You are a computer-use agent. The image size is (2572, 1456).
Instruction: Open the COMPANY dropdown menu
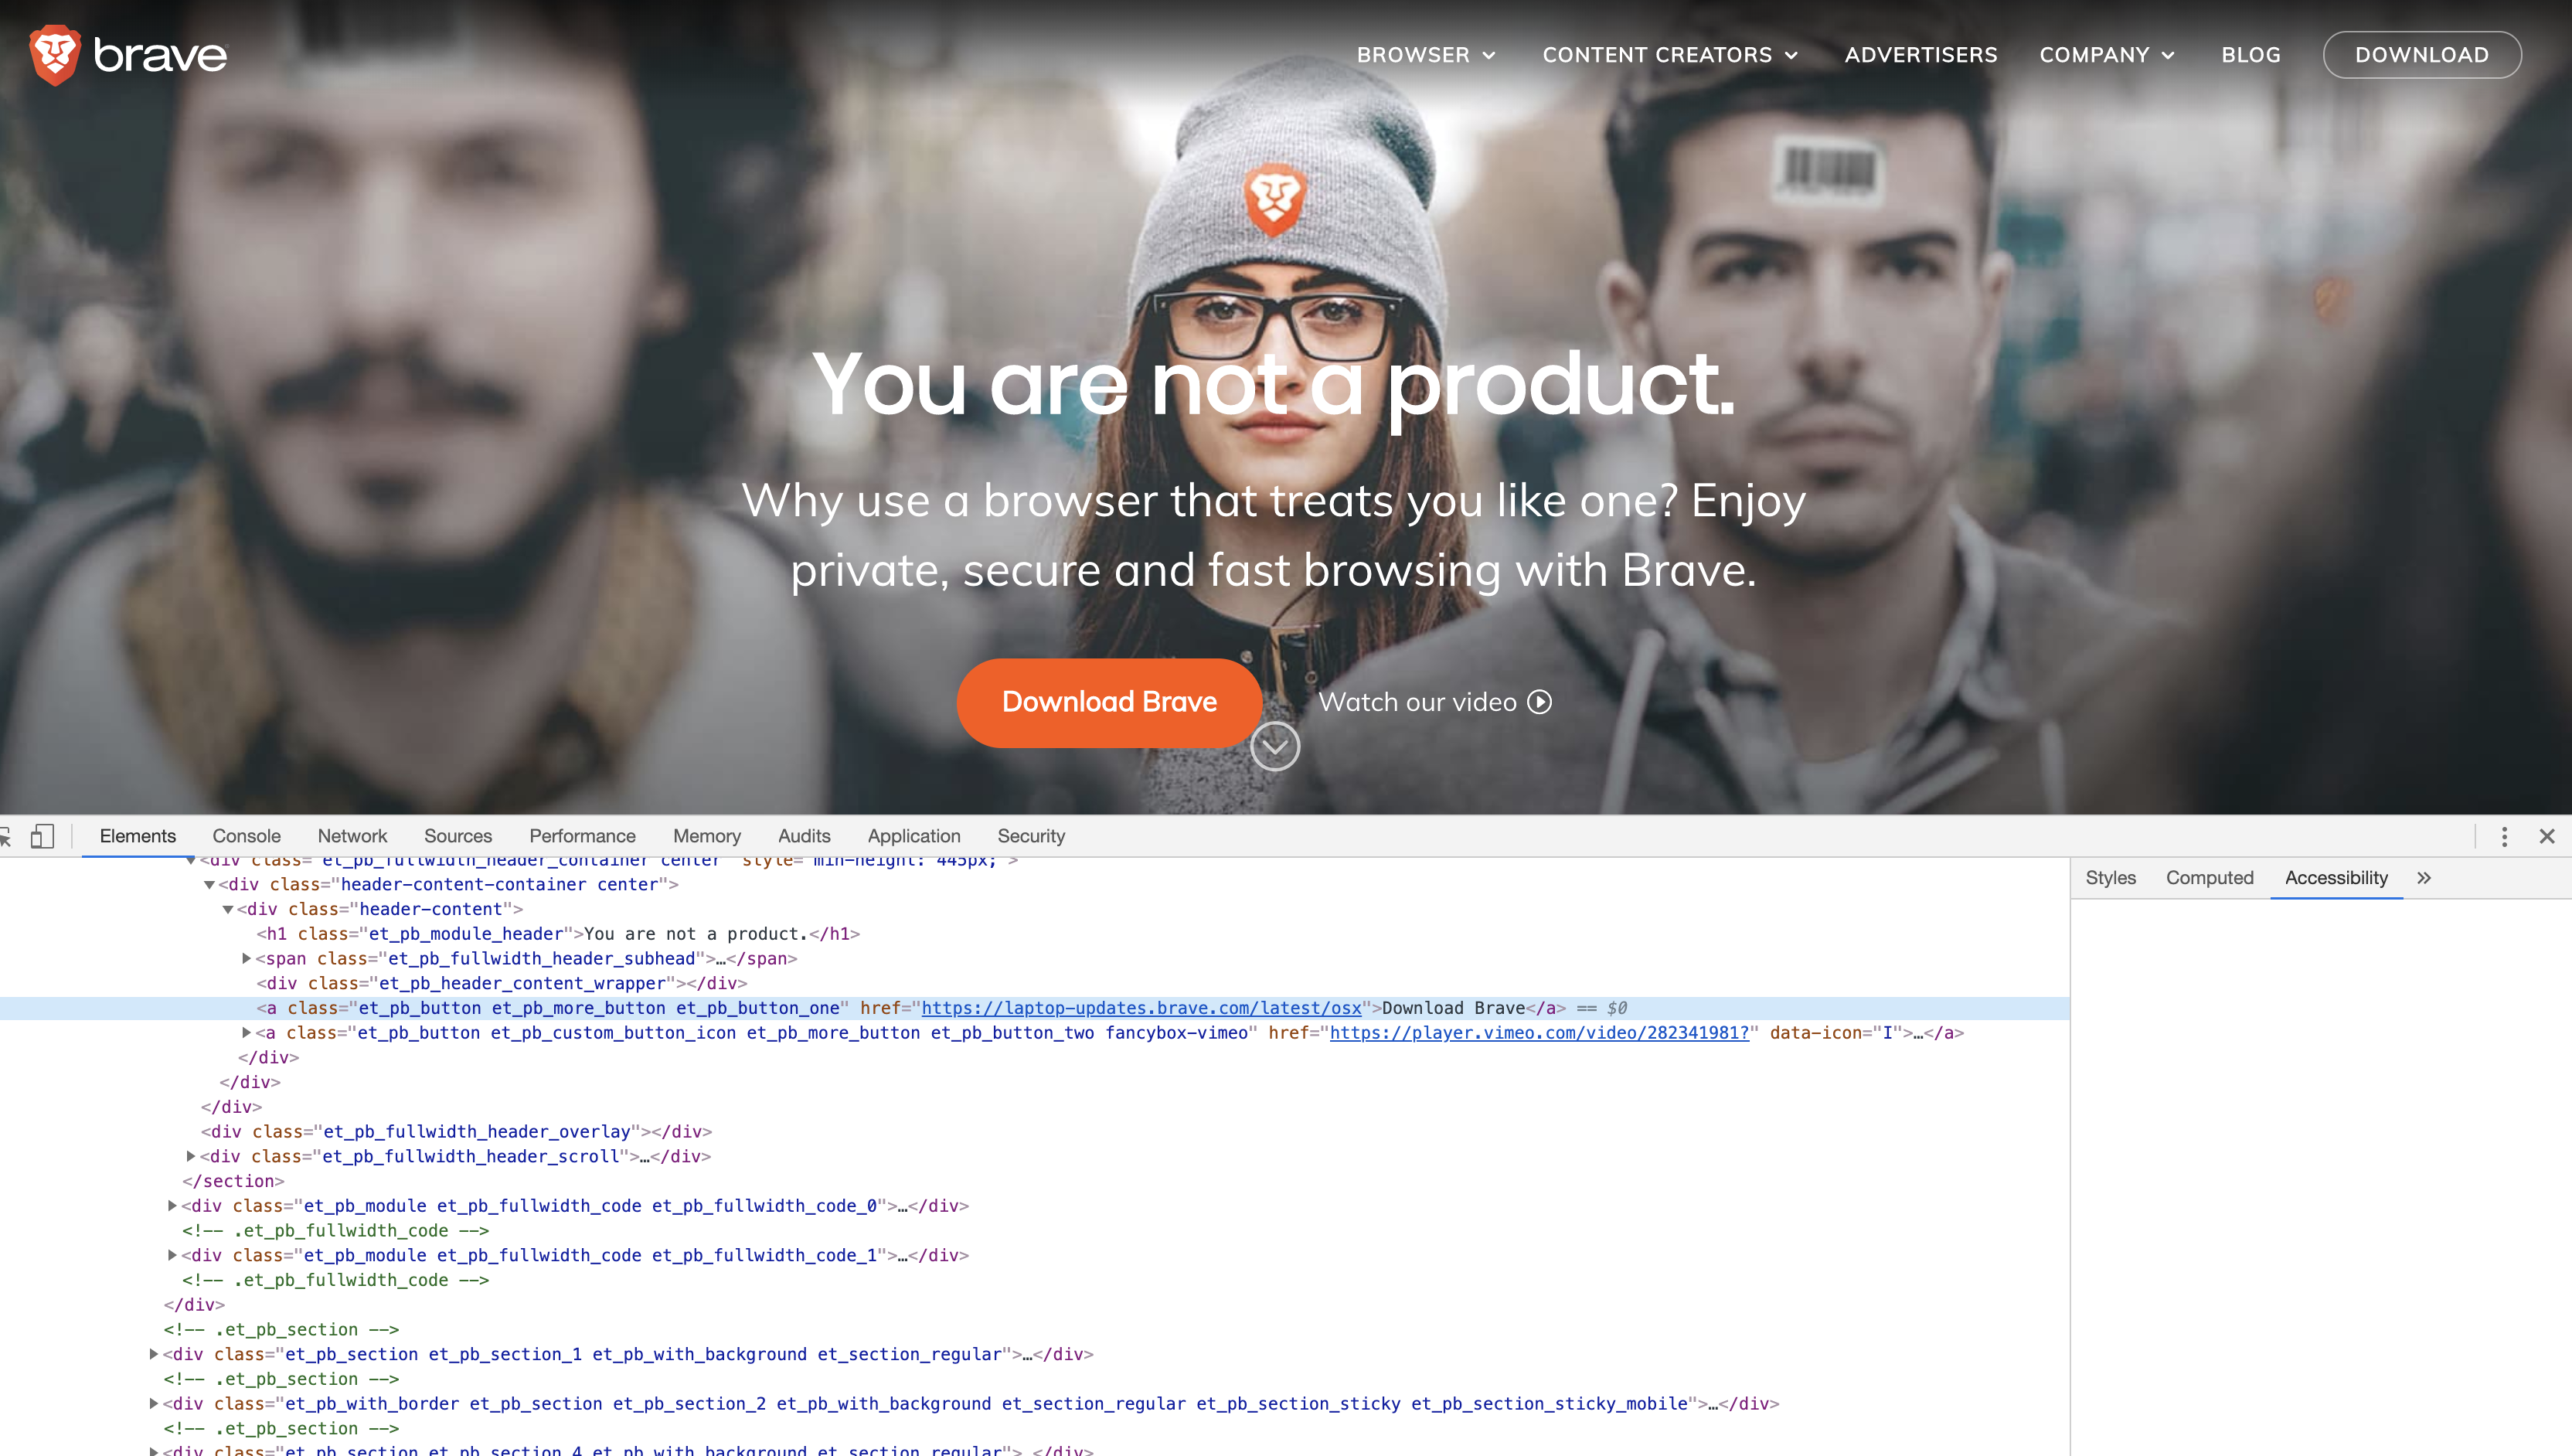point(2107,55)
